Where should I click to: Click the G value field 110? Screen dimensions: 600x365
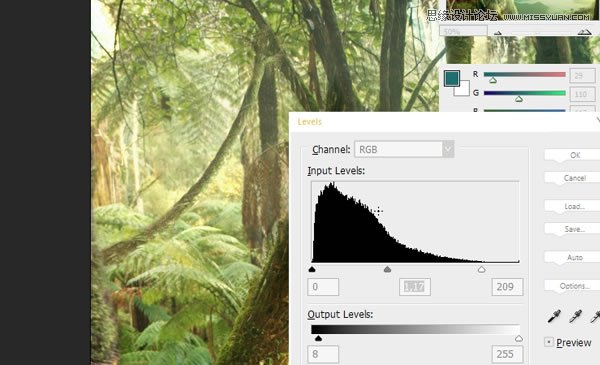(x=582, y=94)
